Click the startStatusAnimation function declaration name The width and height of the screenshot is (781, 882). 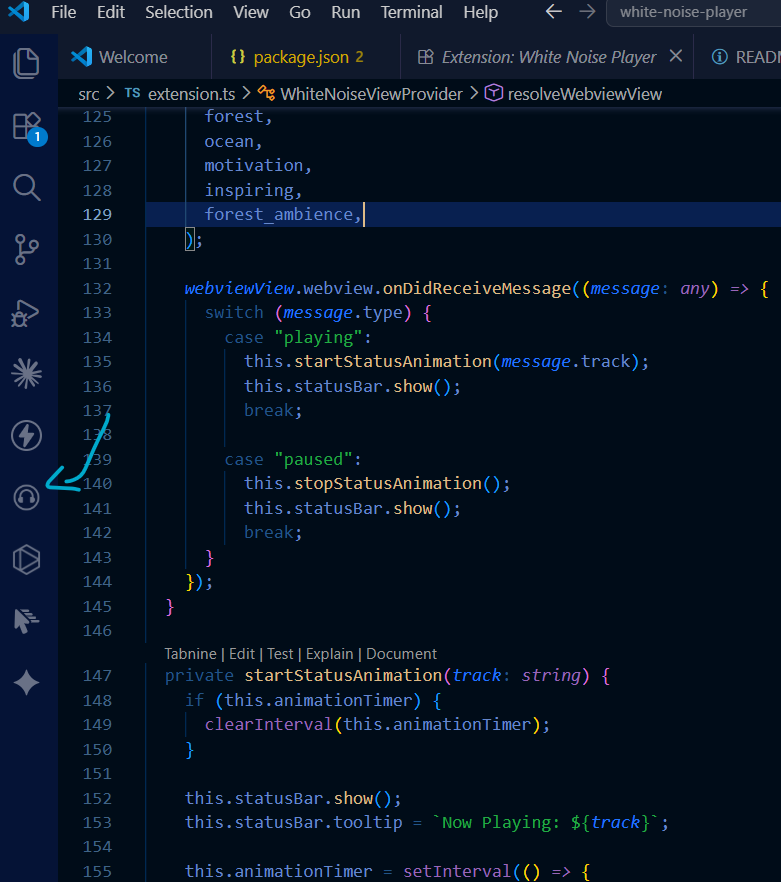343,675
